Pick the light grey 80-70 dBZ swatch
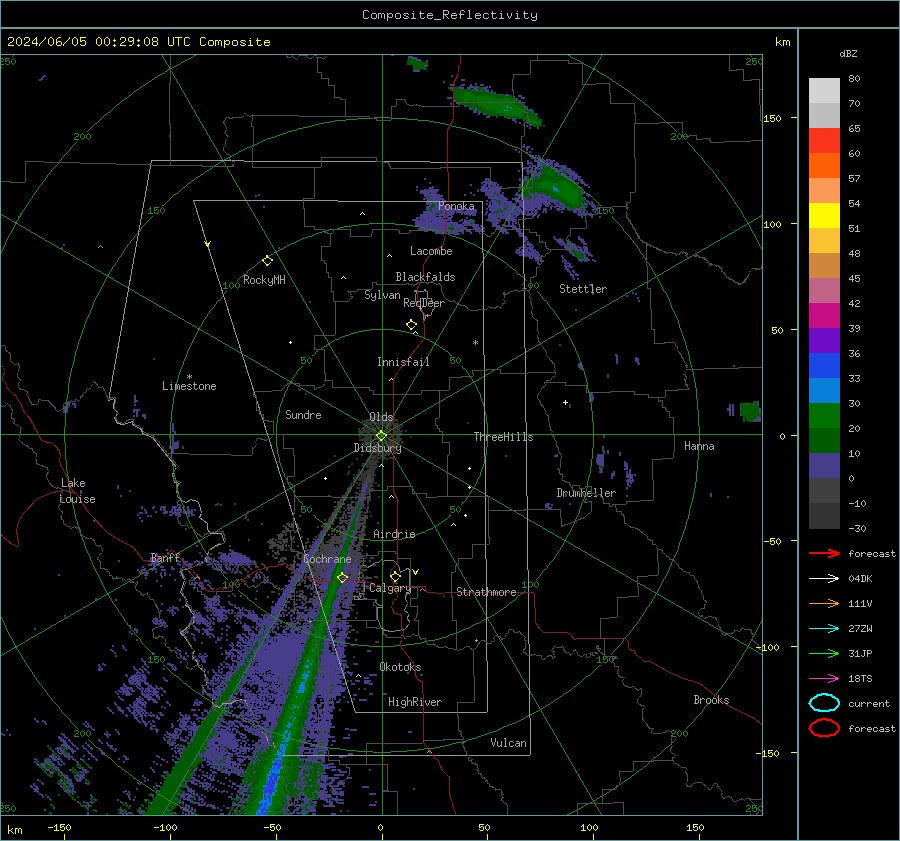900x841 pixels. pos(824,90)
